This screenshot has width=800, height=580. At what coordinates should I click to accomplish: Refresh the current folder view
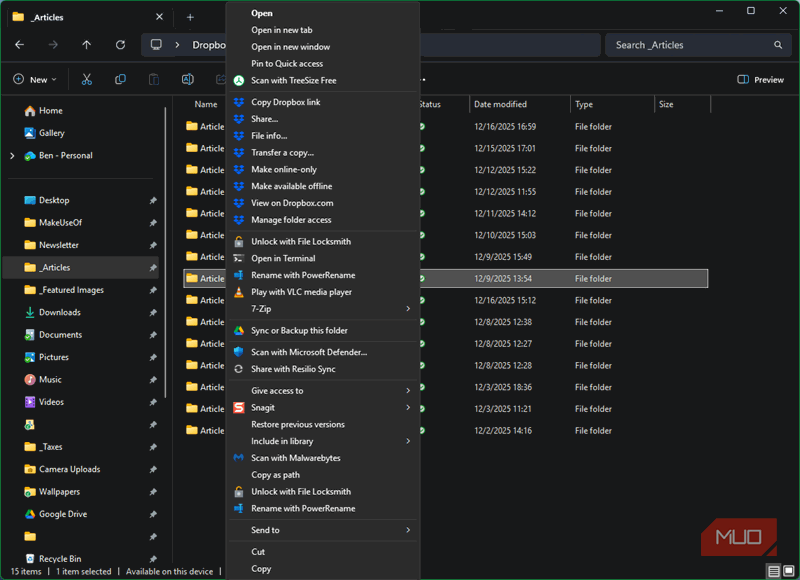[120, 45]
